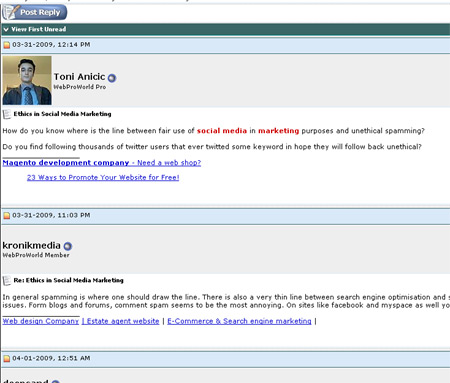Click post icon beside 03-31-2009, 11:03 PM
Image resolution: width=450 pixels, height=383 pixels.
click(7, 216)
